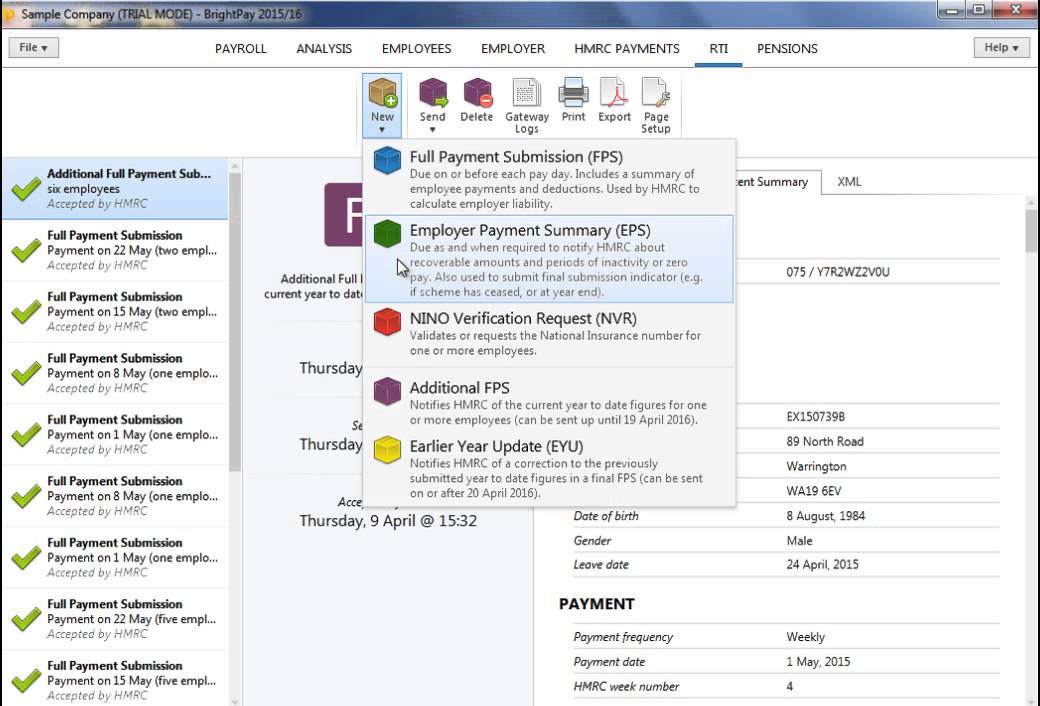Open the PENSIONS tab
The height and width of the screenshot is (706, 1040).
click(x=787, y=48)
